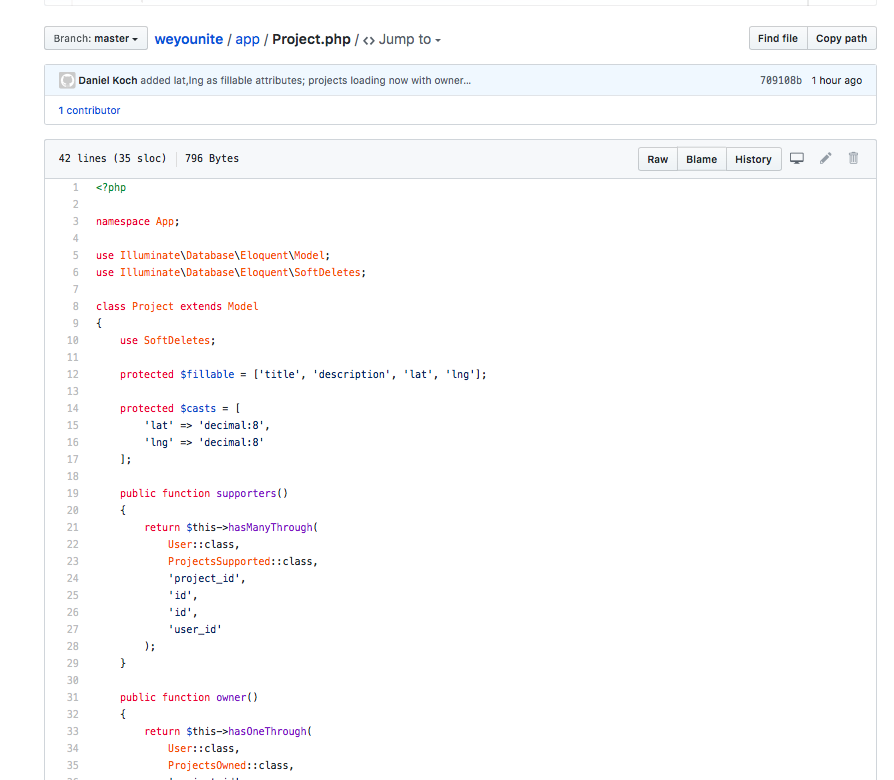Select line number 8
Image resolution: width=894 pixels, height=780 pixels.
pyautogui.click(x=75, y=306)
